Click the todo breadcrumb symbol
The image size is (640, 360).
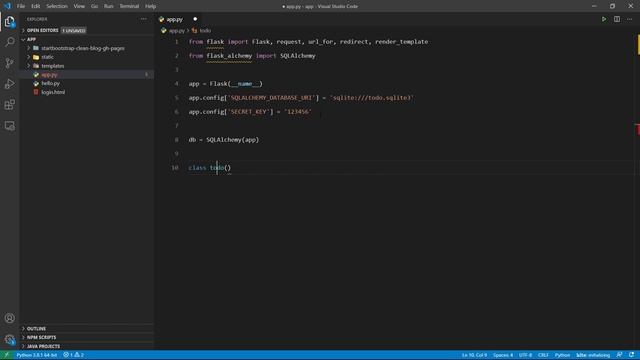pyautogui.click(x=205, y=31)
